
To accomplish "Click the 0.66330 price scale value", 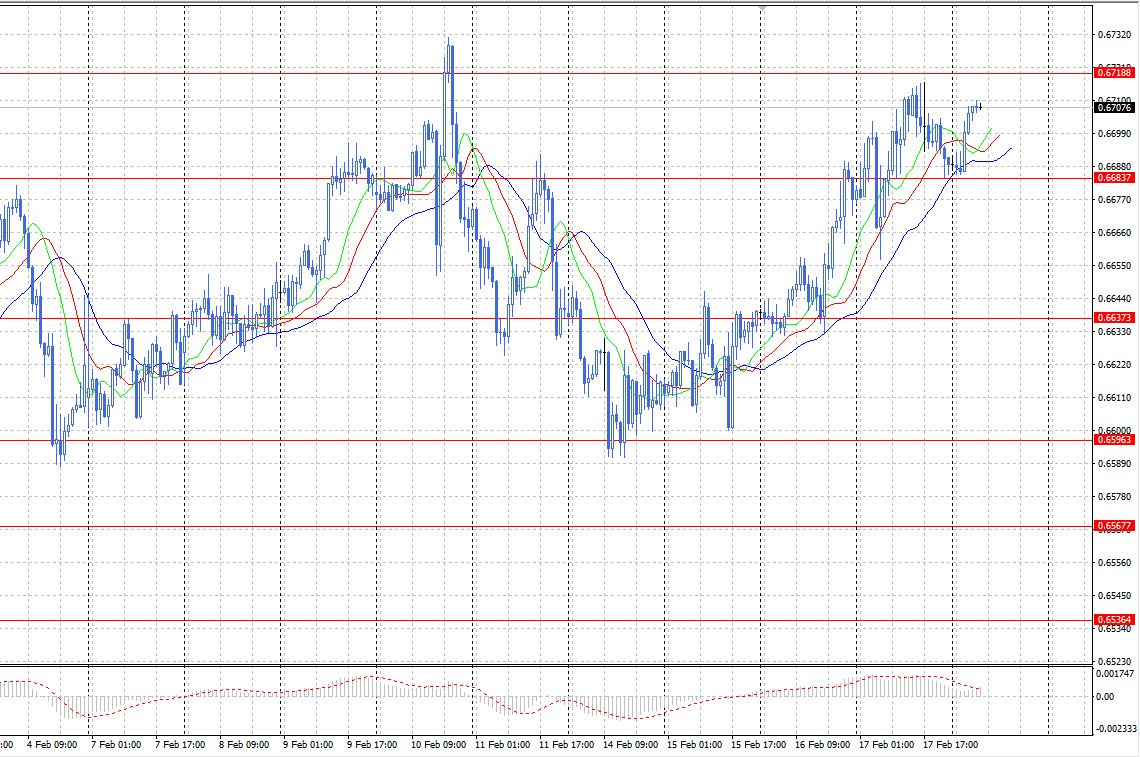I will 1114,332.
